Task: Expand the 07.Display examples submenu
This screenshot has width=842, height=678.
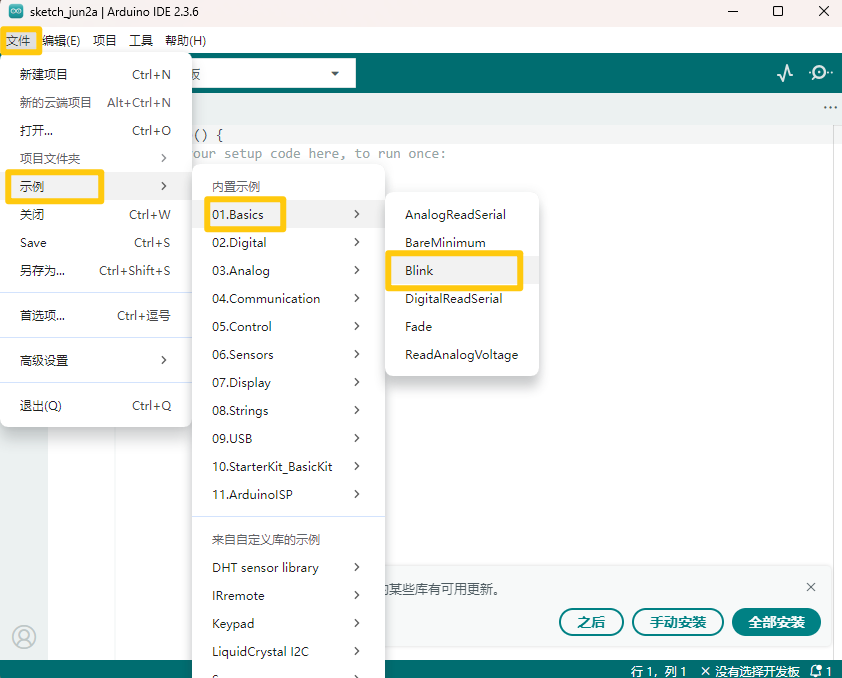Action: pos(288,383)
